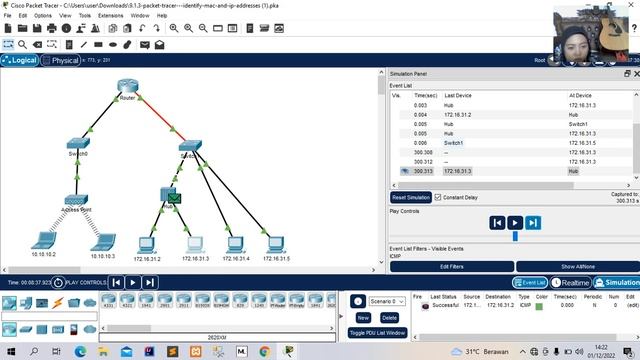The width and height of the screenshot is (640, 360).
Task: Click the simulation speed slider handle
Action: [x=515, y=236]
